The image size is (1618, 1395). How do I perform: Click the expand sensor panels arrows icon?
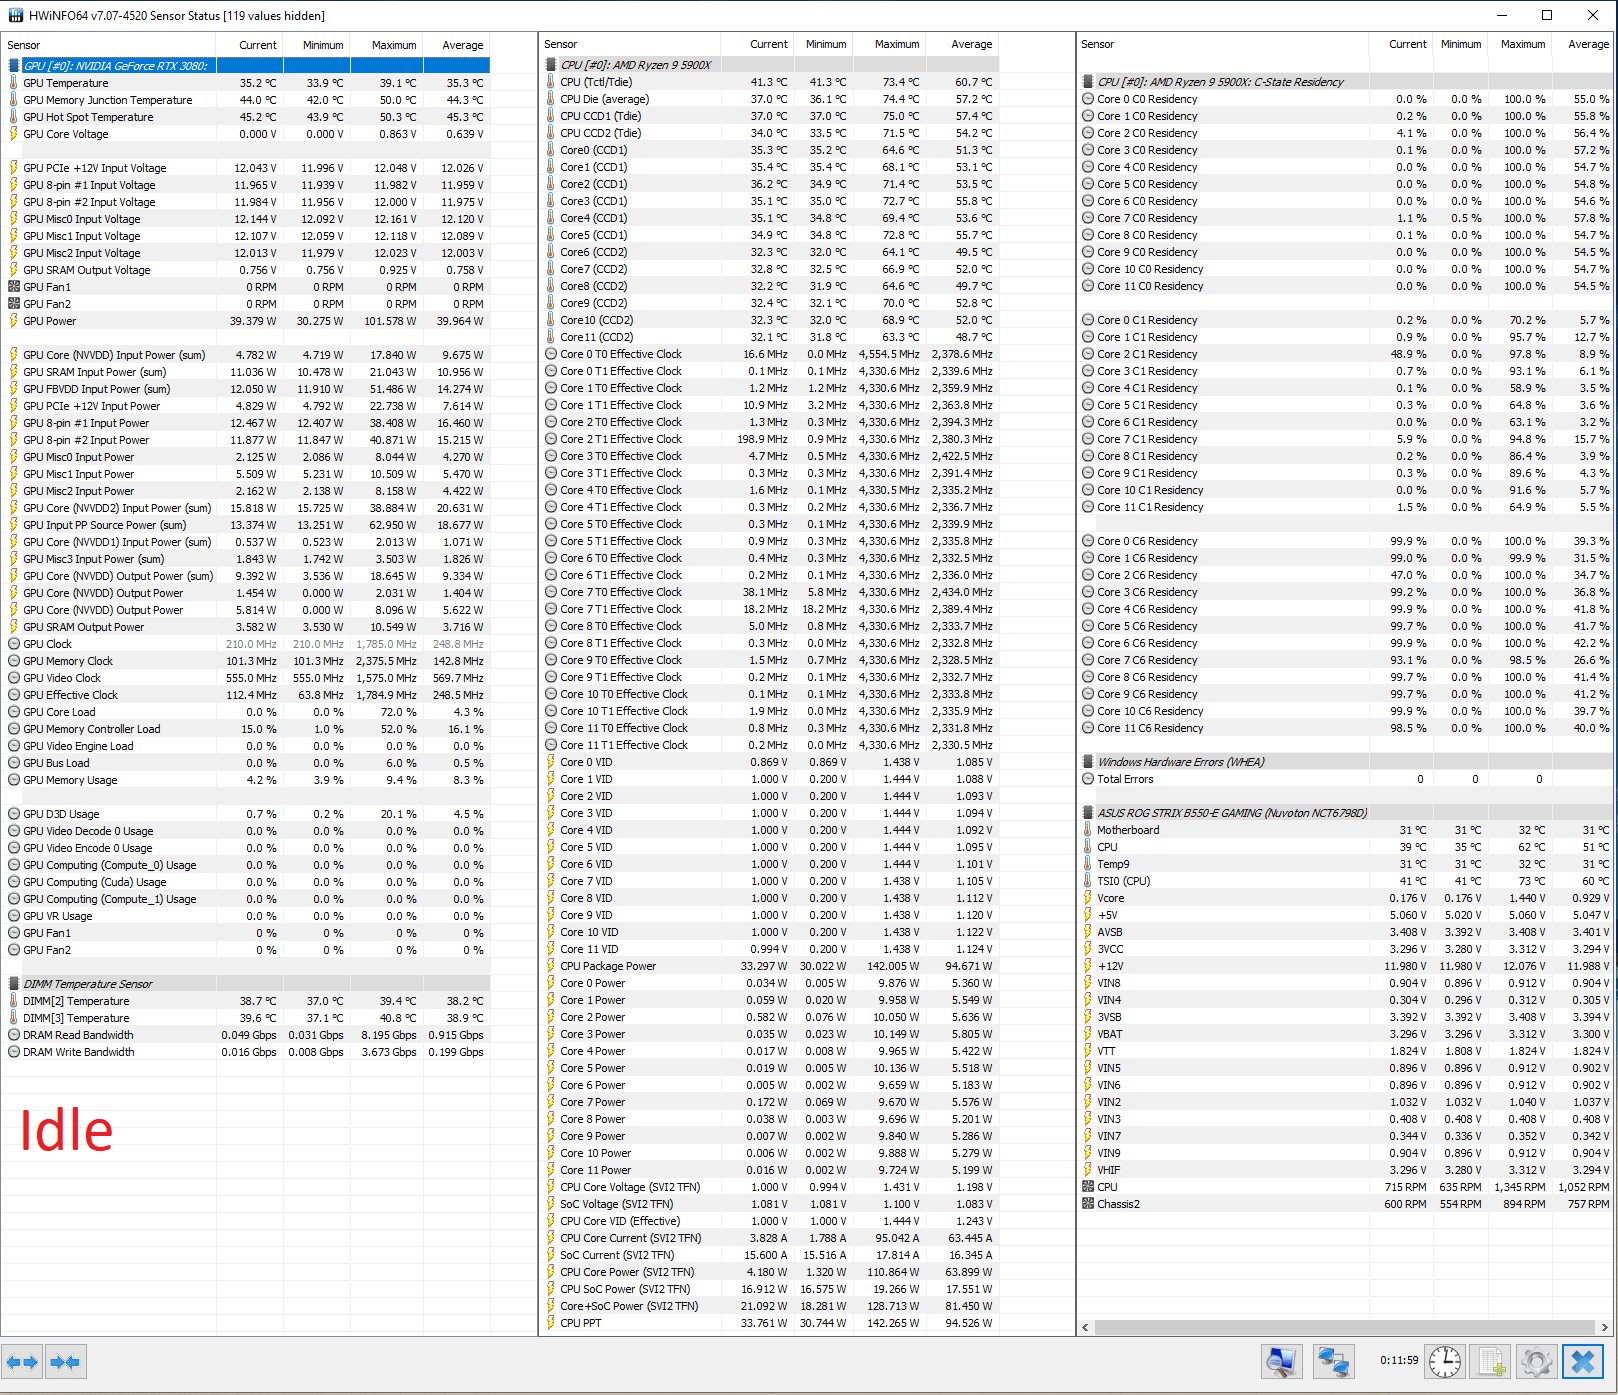point(22,1362)
